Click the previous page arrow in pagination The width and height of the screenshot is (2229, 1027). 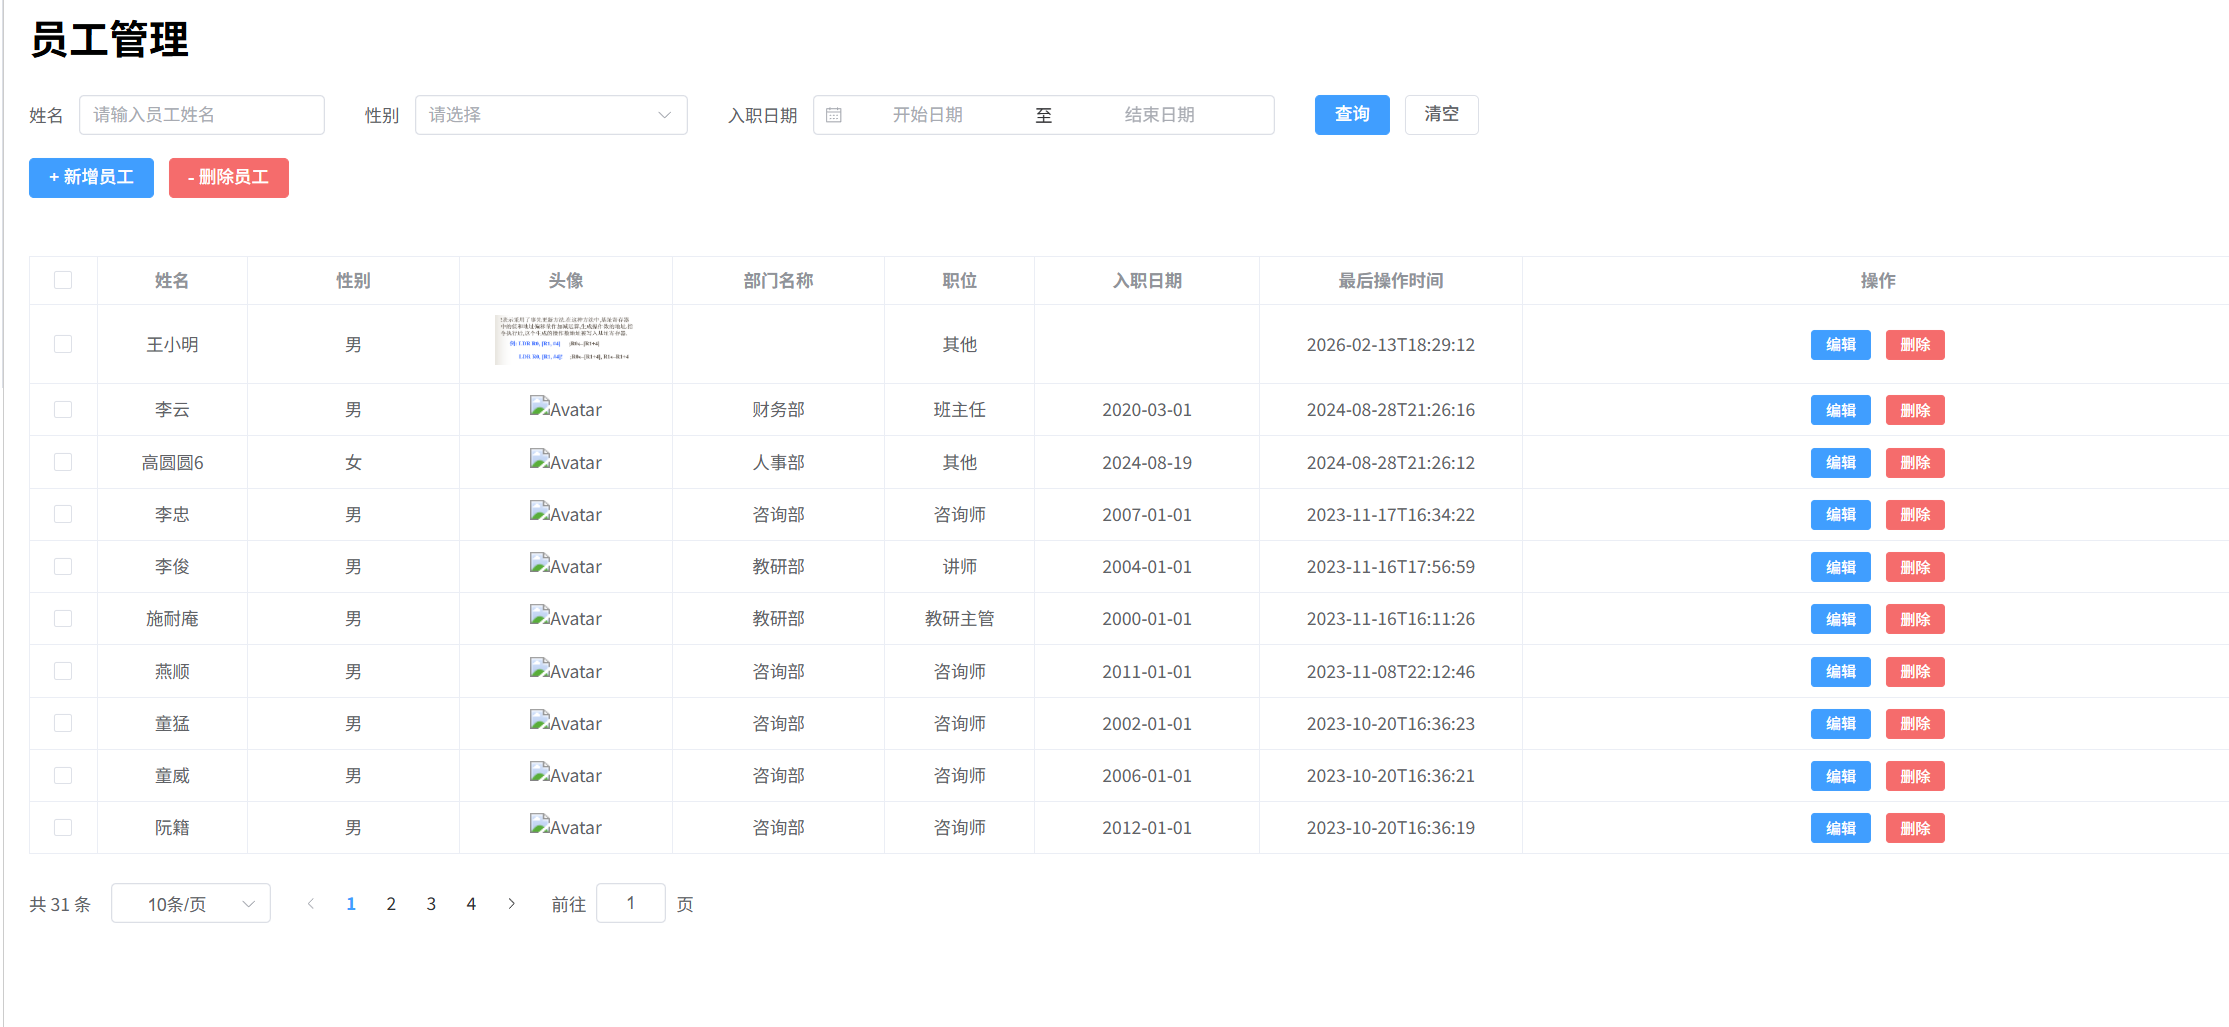311,904
